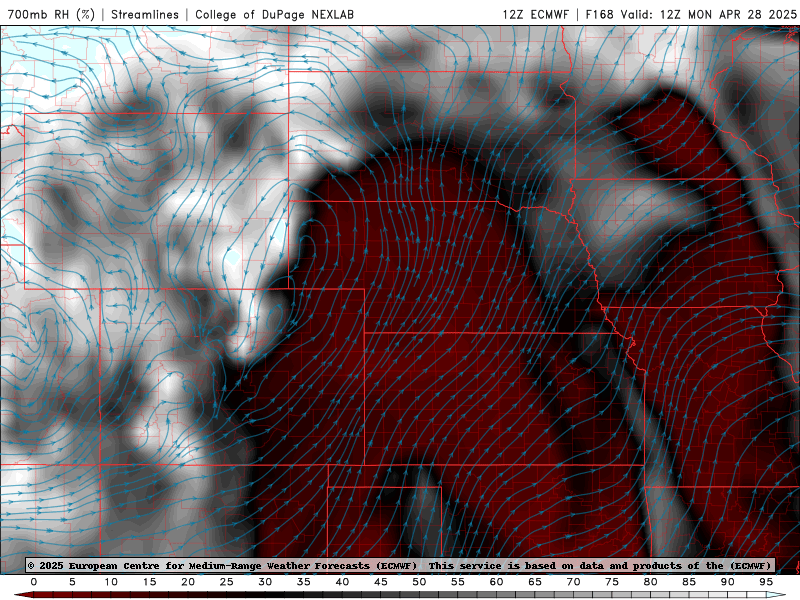Click the "75" value on the legend

[x=612, y=582]
